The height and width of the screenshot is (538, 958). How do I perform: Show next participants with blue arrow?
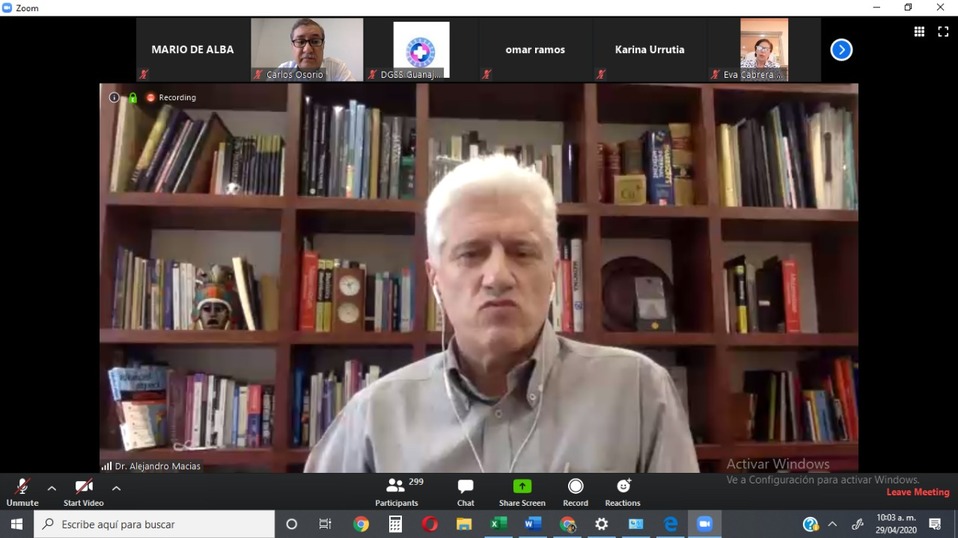(841, 49)
